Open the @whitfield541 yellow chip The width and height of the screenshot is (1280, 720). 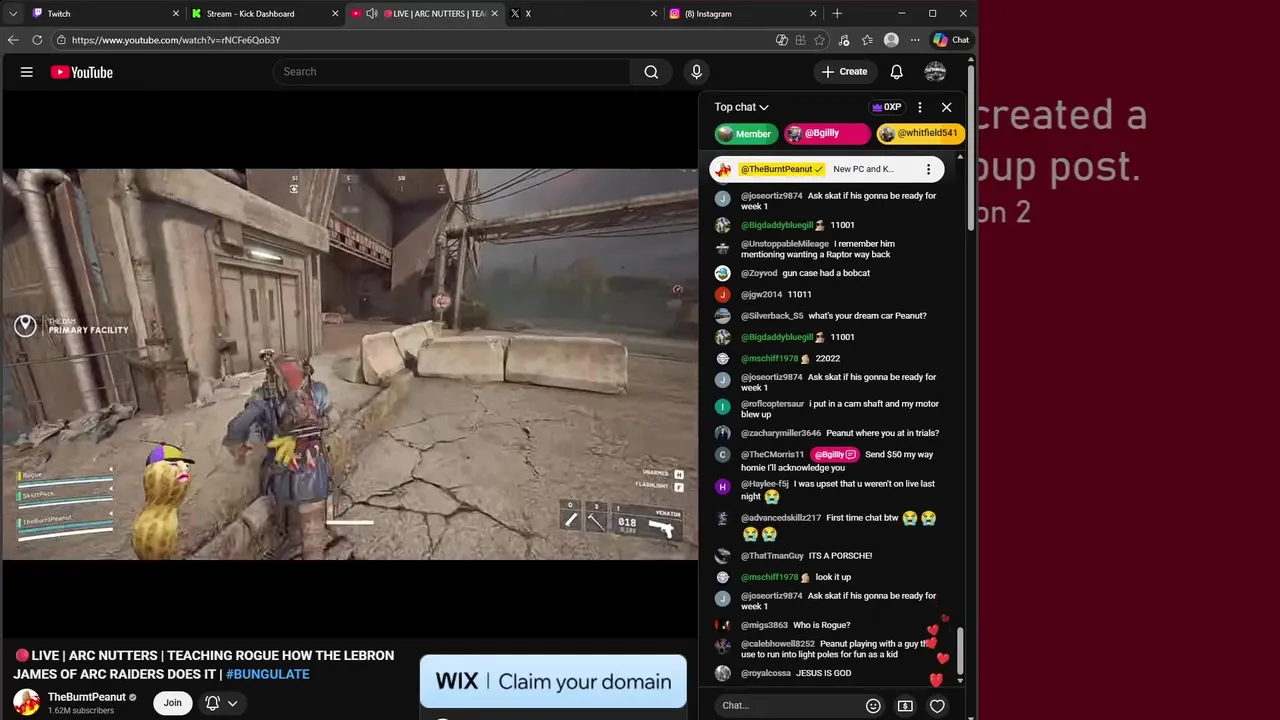(920, 133)
